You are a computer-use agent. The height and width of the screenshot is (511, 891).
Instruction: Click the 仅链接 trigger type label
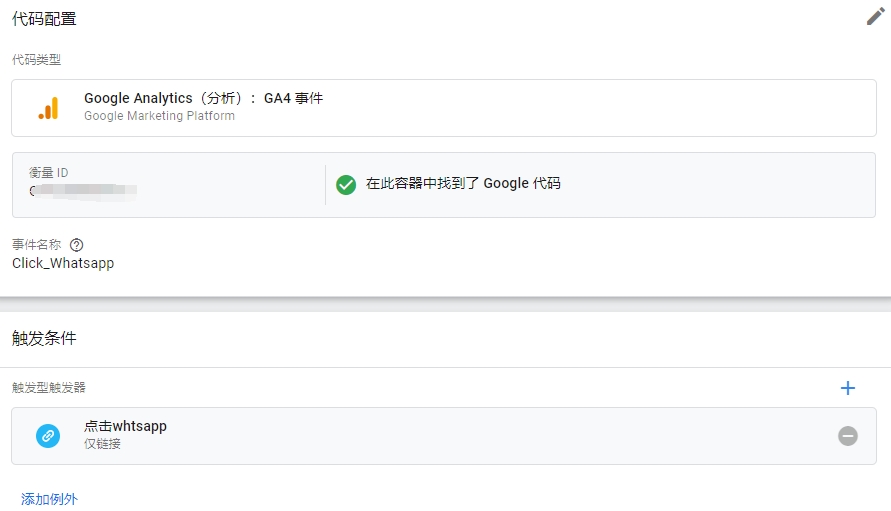pos(102,444)
